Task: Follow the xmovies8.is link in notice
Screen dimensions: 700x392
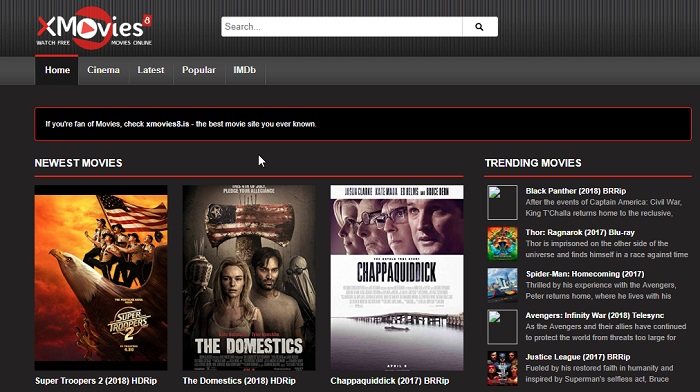Action: click(x=167, y=124)
